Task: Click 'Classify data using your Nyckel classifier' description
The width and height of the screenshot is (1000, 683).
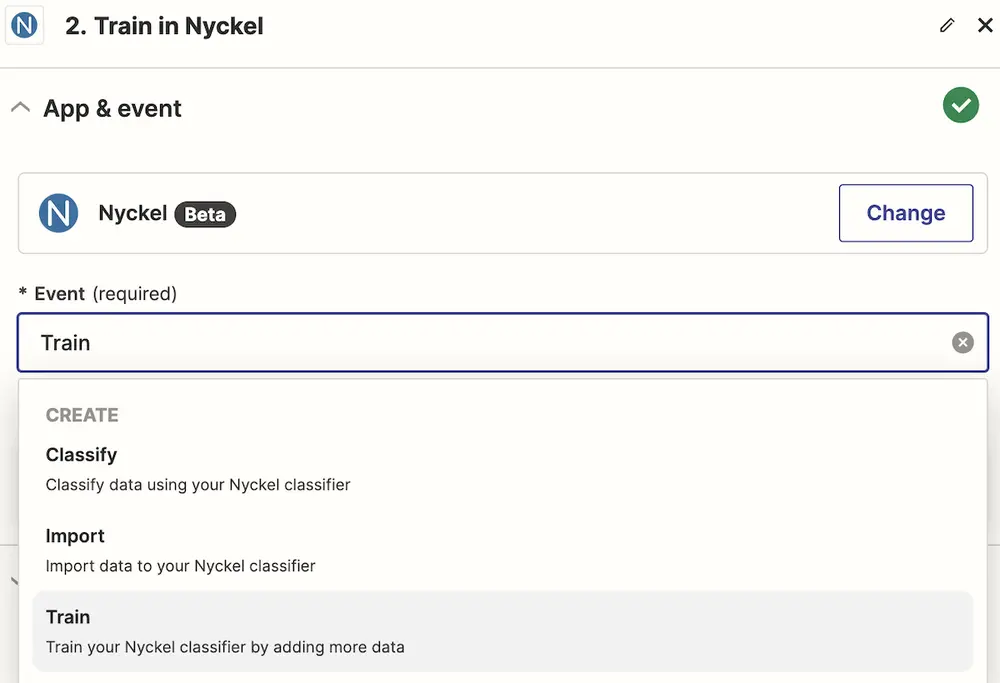Action: coord(198,485)
